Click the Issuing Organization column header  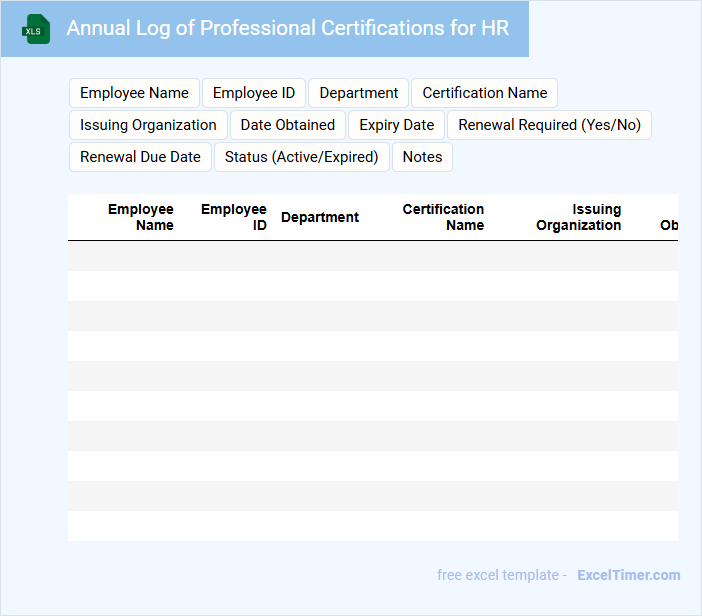(578, 217)
